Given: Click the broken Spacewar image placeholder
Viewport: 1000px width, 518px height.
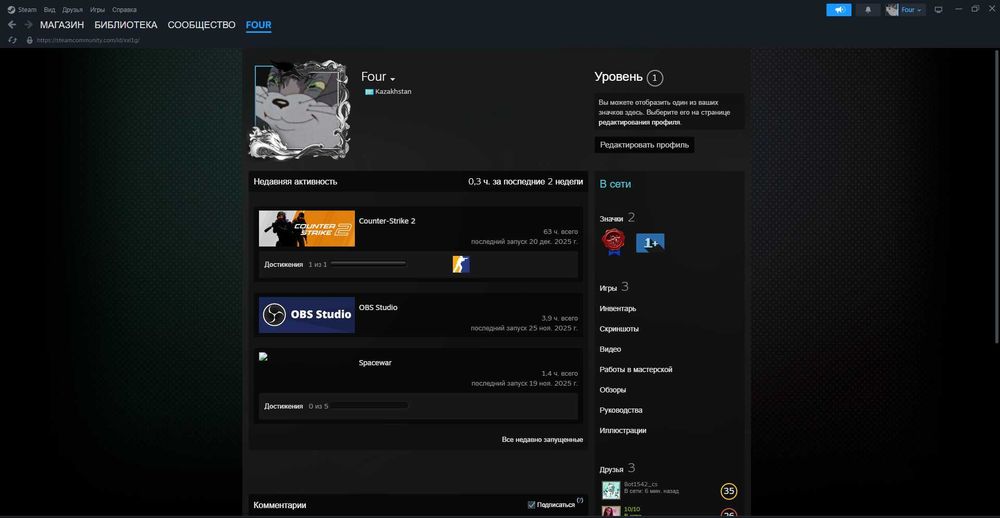Looking at the screenshot, I should tap(263, 357).
